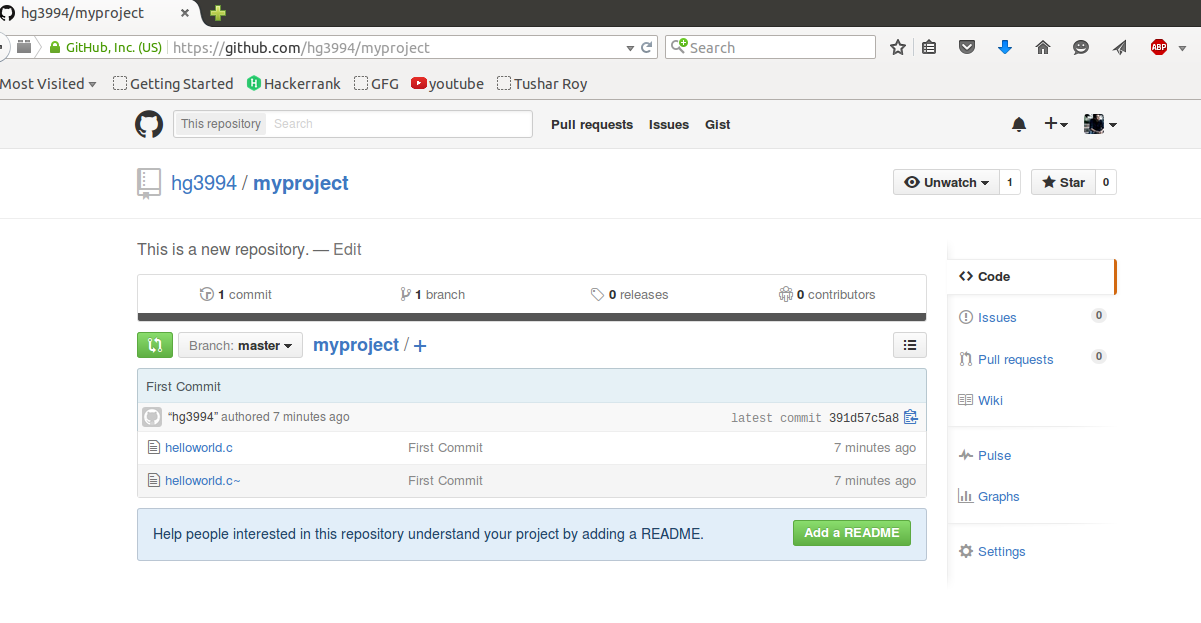The height and width of the screenshot is (623, 1201).
Task: Click the This repository search scope label
Action: (x=221, y=124)
